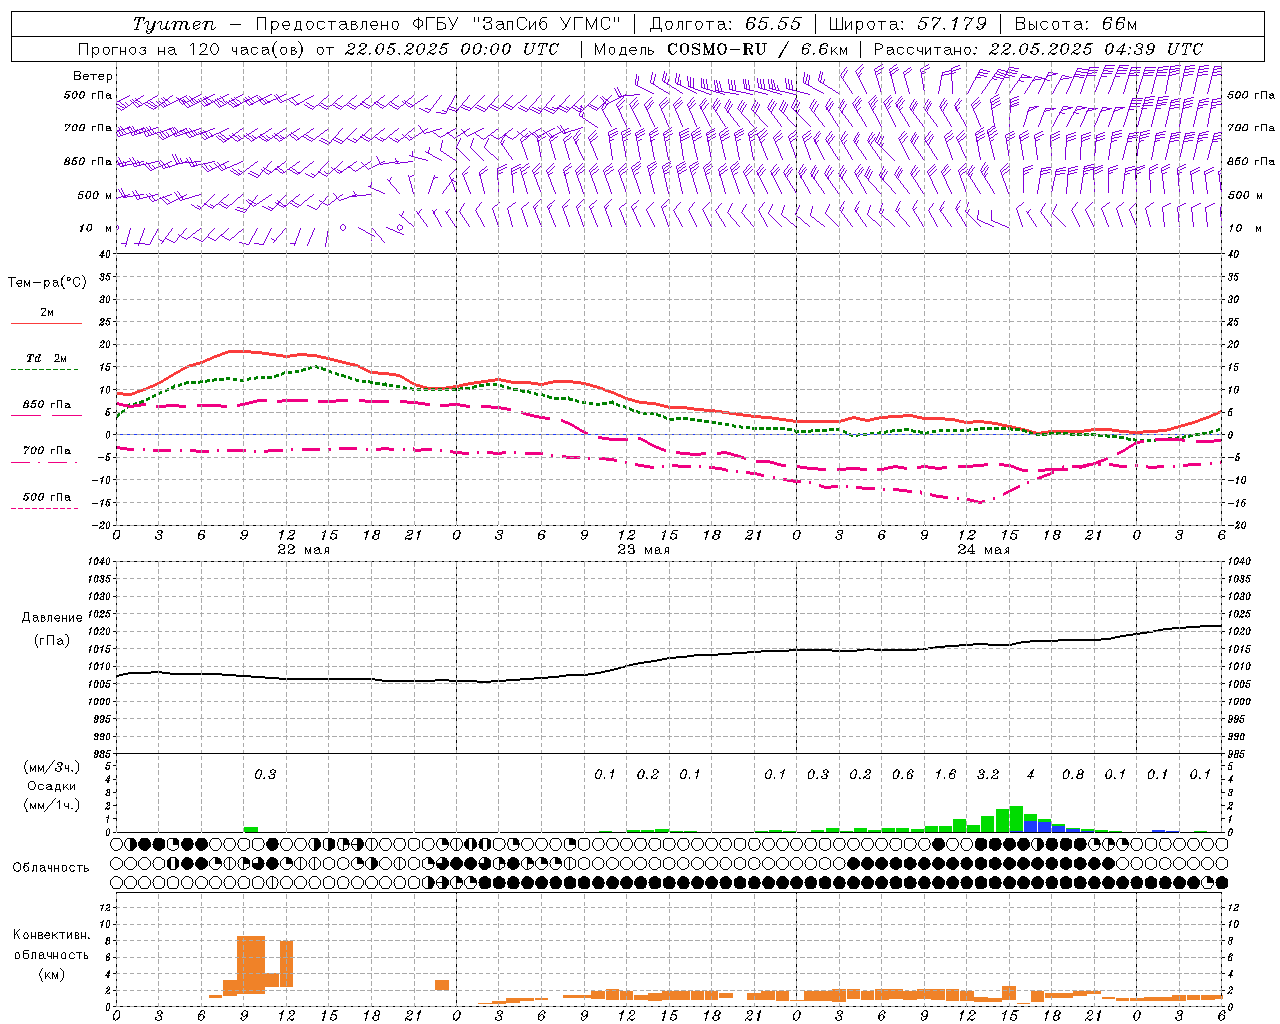Click the "Облачность" cloud cover label
The width and height of the screenshot is (1280, 1024).
[51, 868]
